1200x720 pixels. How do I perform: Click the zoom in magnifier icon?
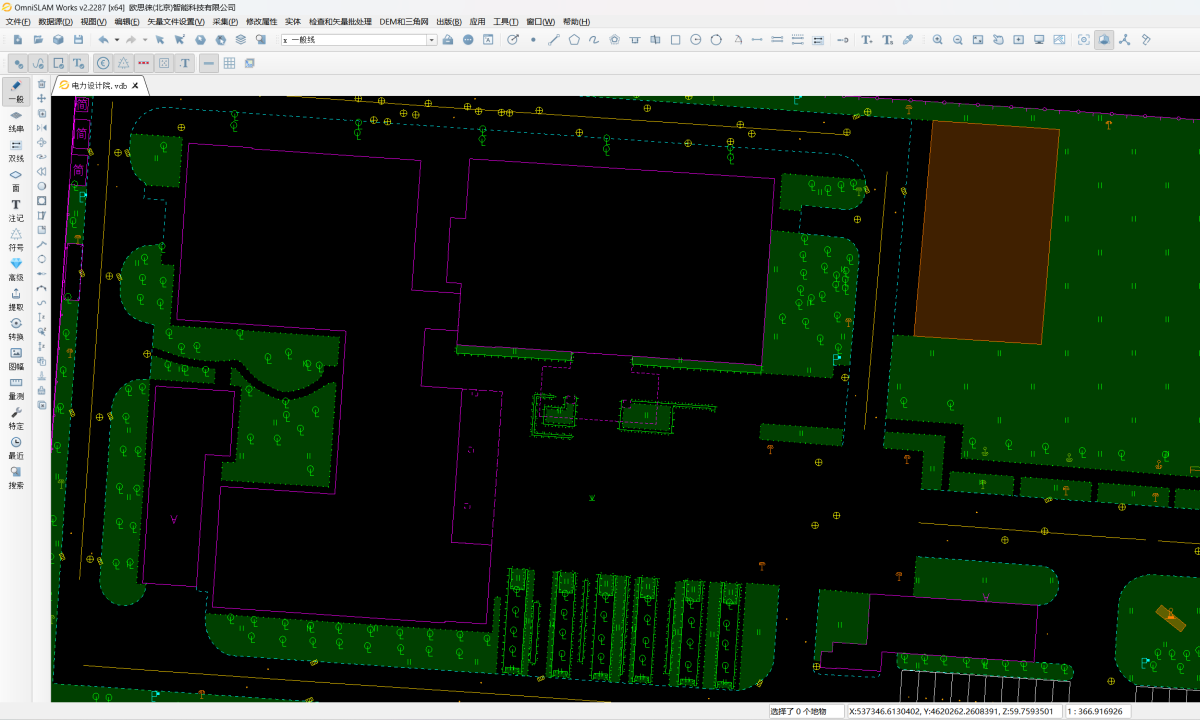point(938,40)
